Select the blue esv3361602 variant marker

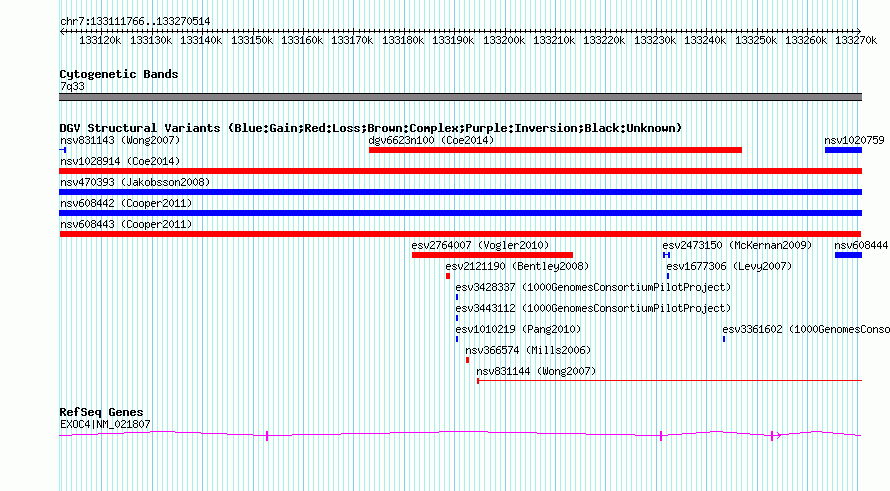coord(724,339)
